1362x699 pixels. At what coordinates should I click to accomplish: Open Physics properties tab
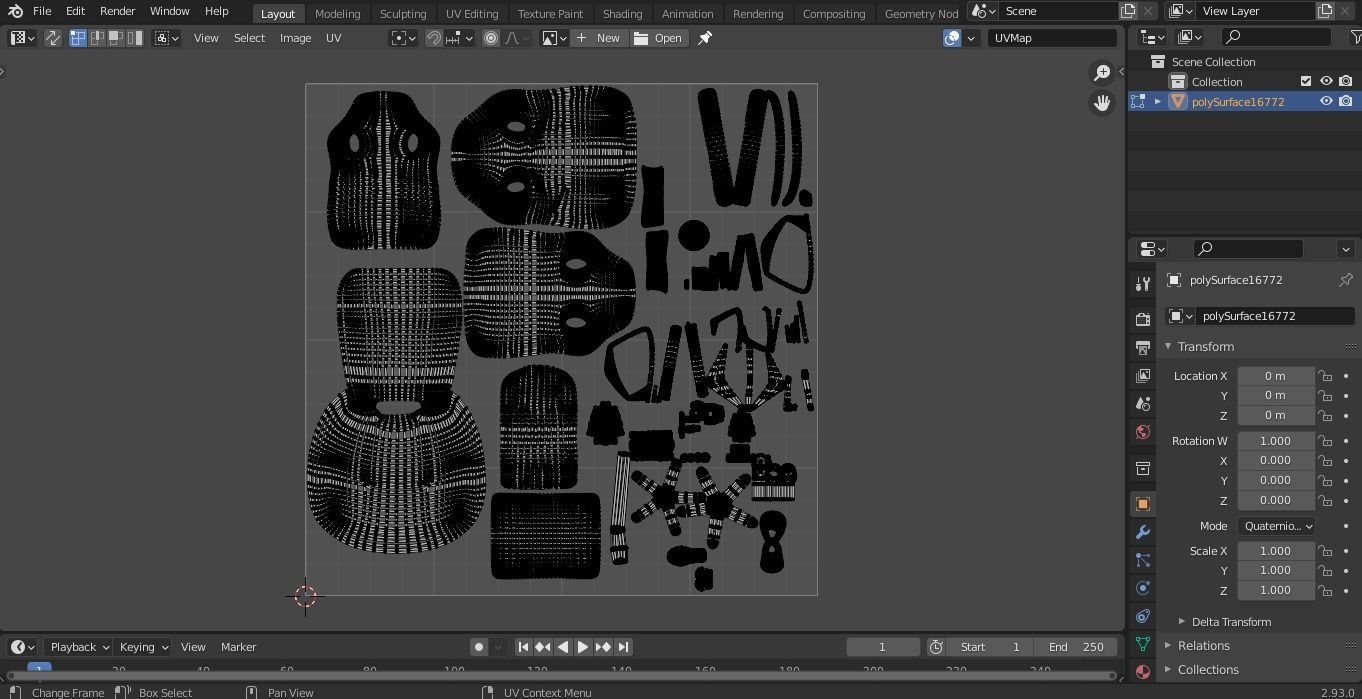coord(1143,588)
